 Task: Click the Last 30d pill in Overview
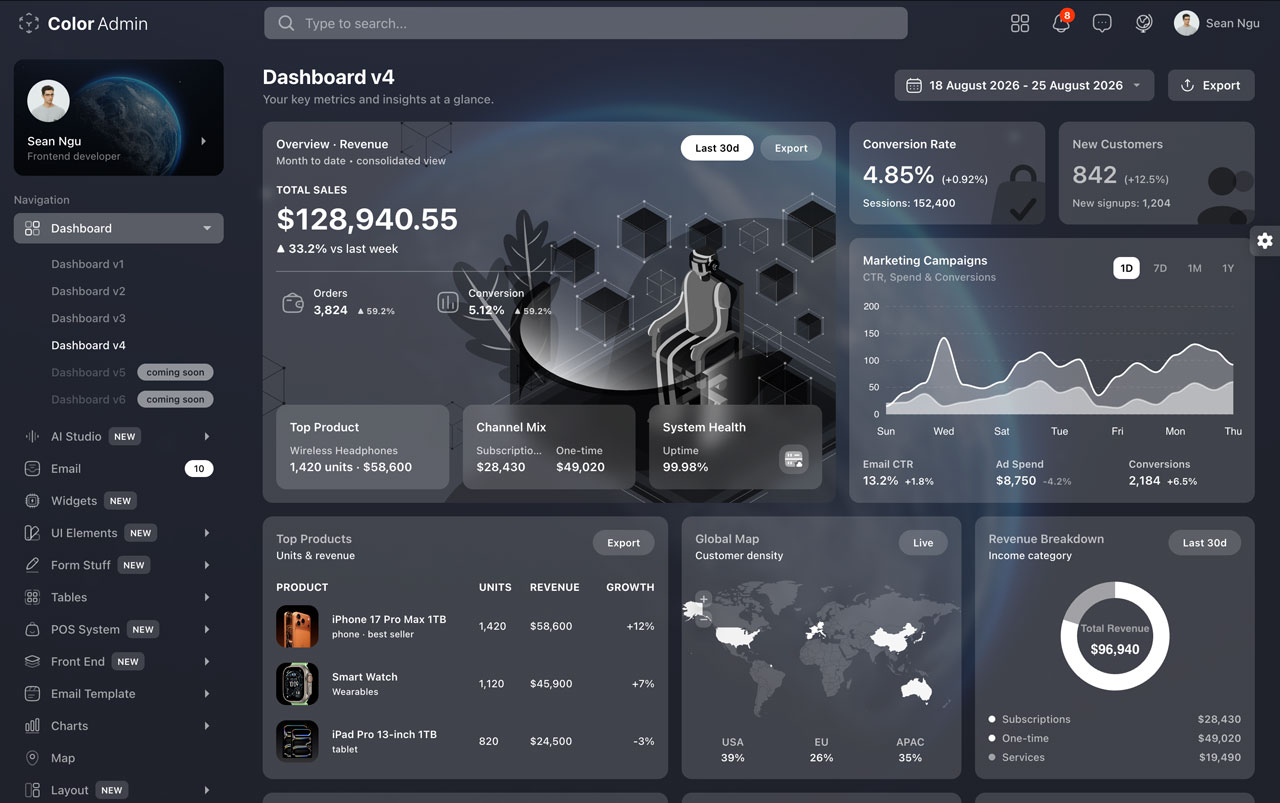click(717, 148)
